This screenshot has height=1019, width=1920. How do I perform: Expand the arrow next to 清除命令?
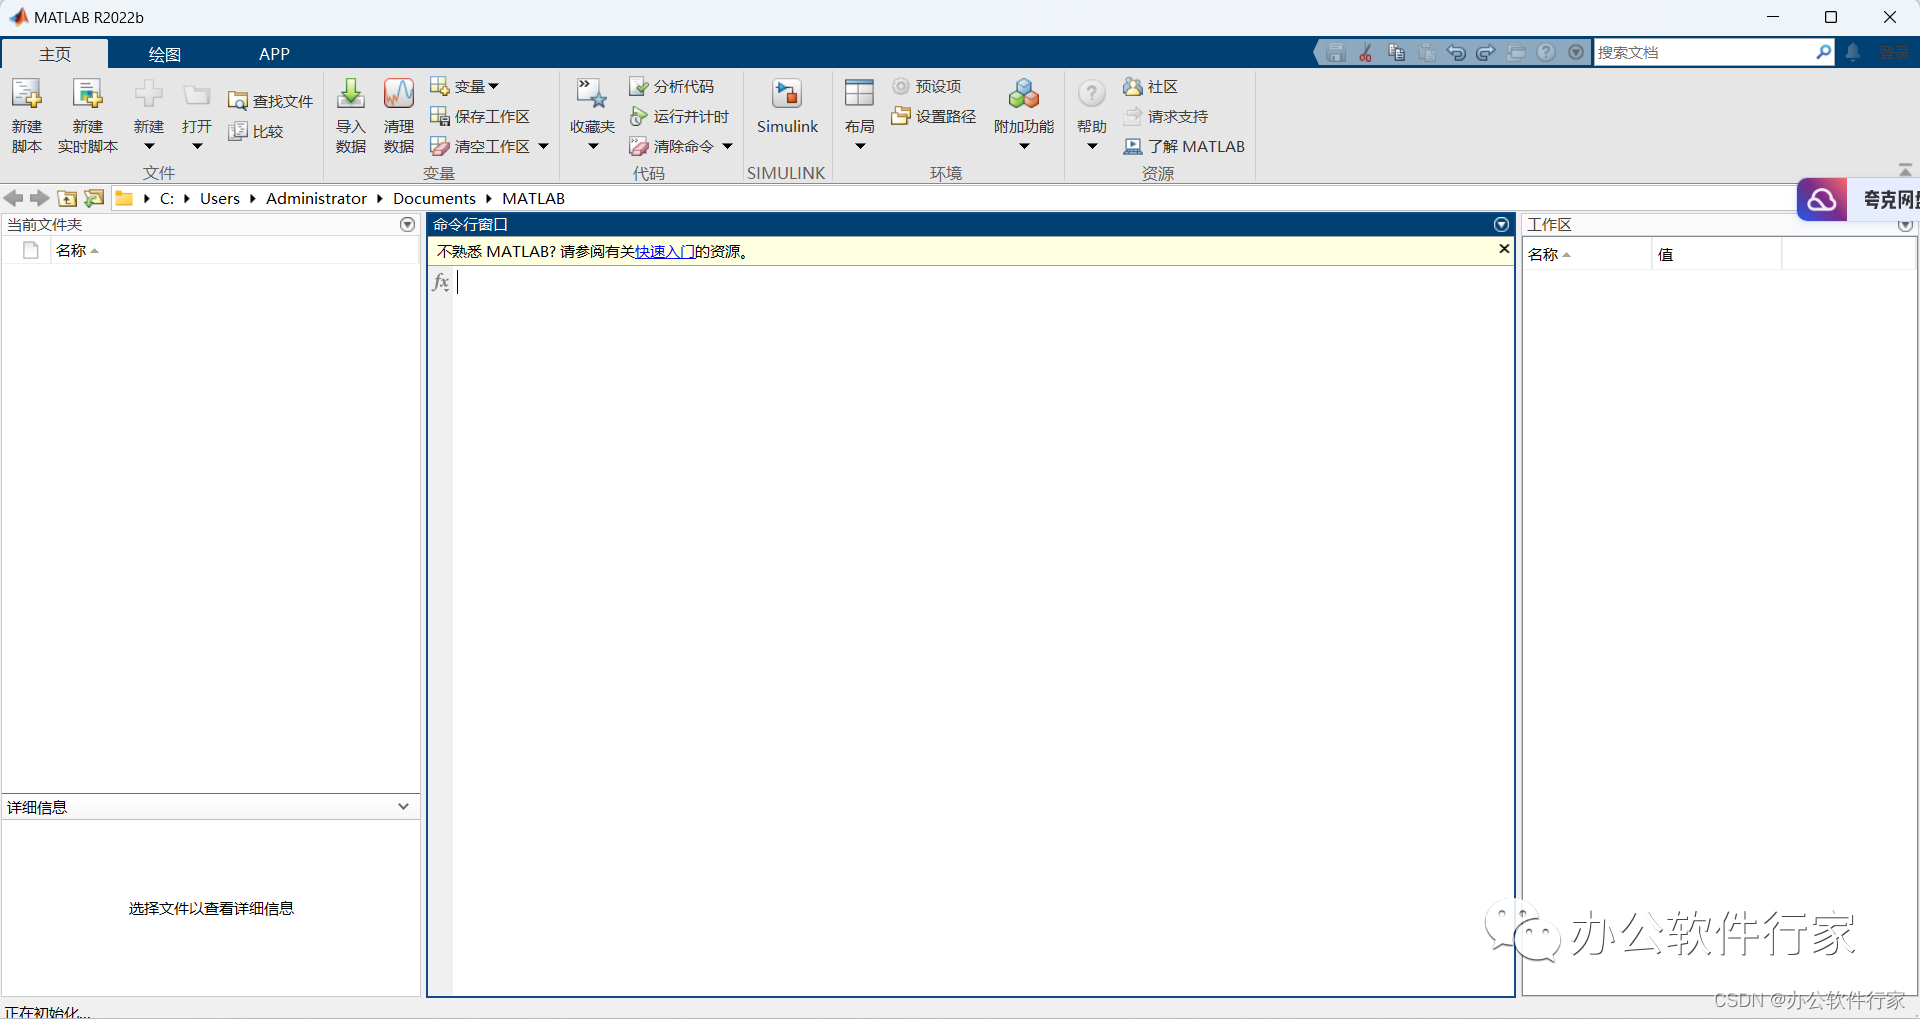coord(728,146)
